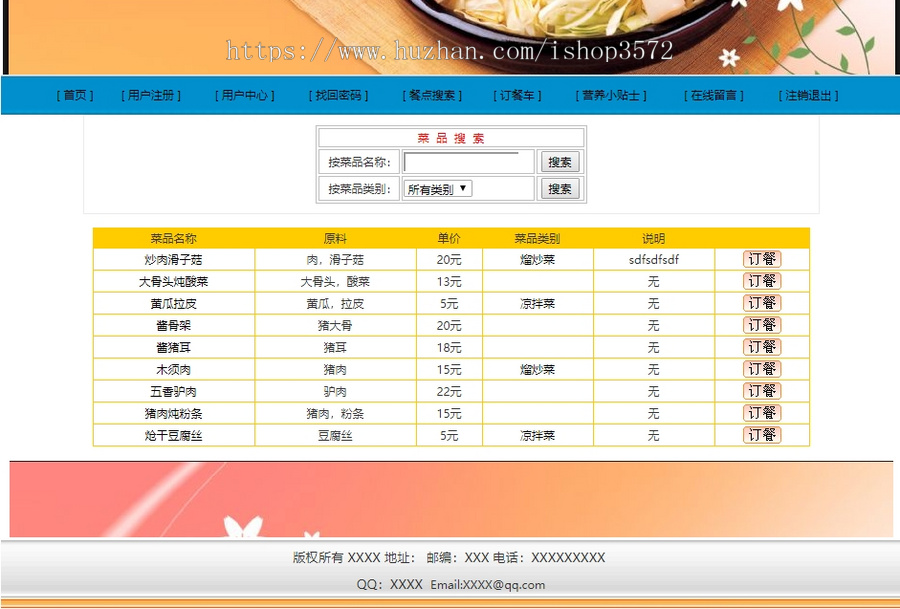Click the 菜品名称 column header
Image resolution: width=900 pixels, height=609 pixels.
pos(173,238)
